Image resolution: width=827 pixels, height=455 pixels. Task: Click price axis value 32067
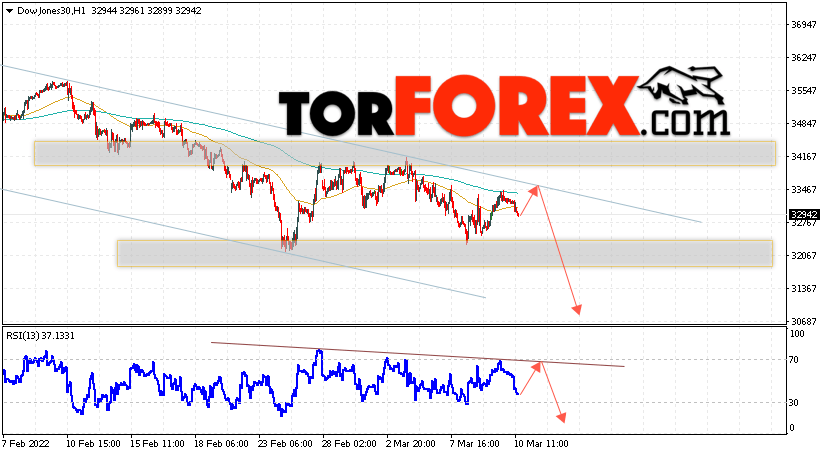point(804,256)
